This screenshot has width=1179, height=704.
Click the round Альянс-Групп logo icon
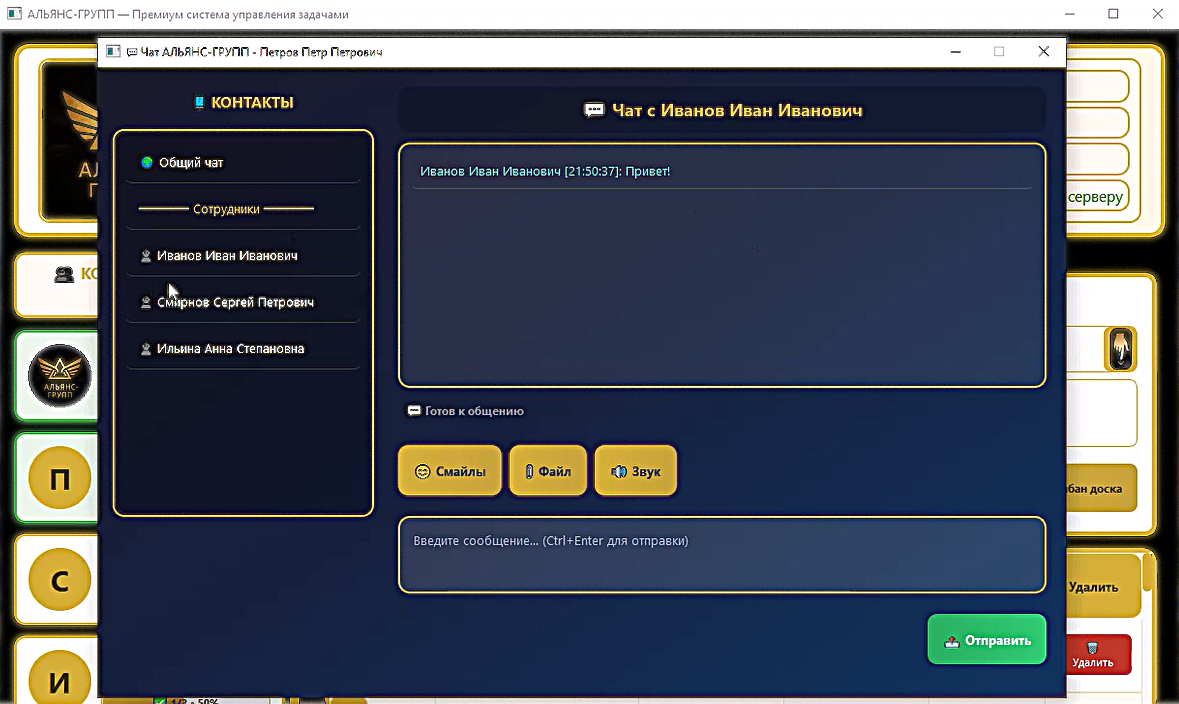[59, 375]
